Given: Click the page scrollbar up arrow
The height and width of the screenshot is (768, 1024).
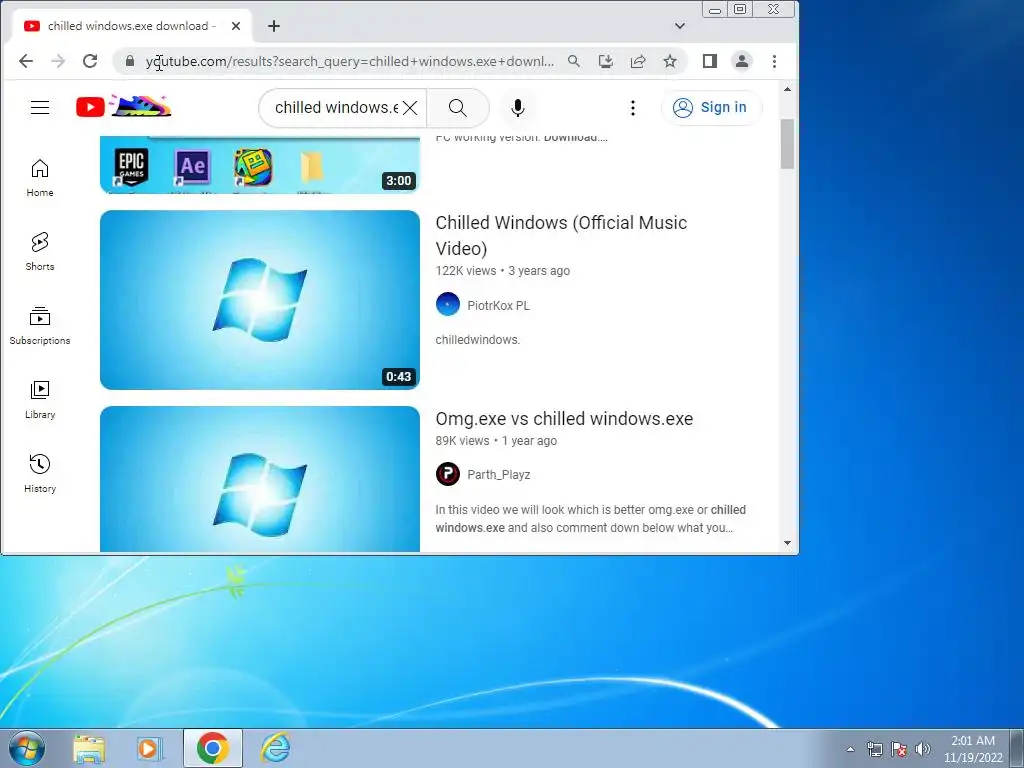Looking at the screenshot, I should (788, 89).
